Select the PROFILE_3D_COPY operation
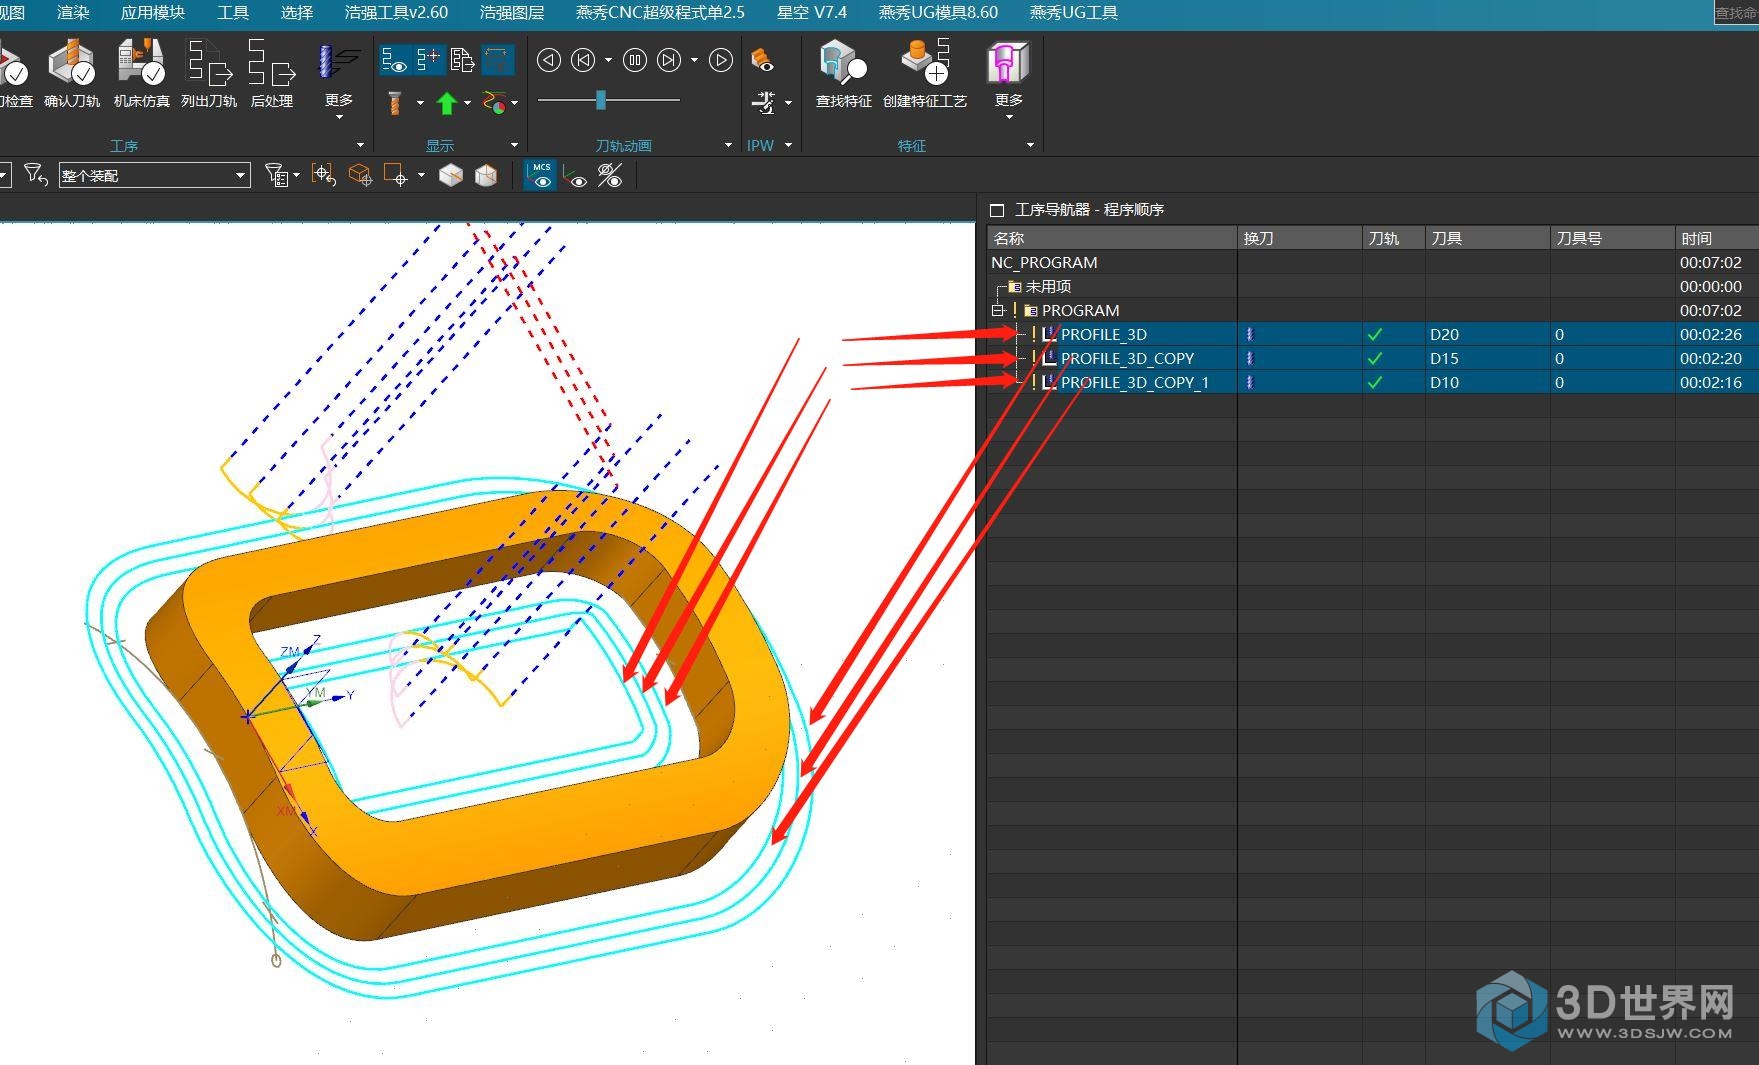This screenshot has width=1759, height=1065. pos(1127,358)
